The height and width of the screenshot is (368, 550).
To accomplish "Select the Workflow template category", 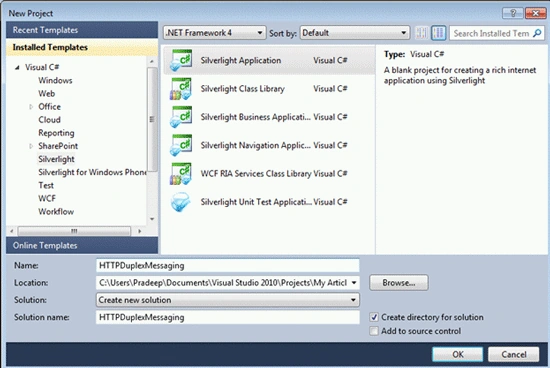I will coord(56,212).
